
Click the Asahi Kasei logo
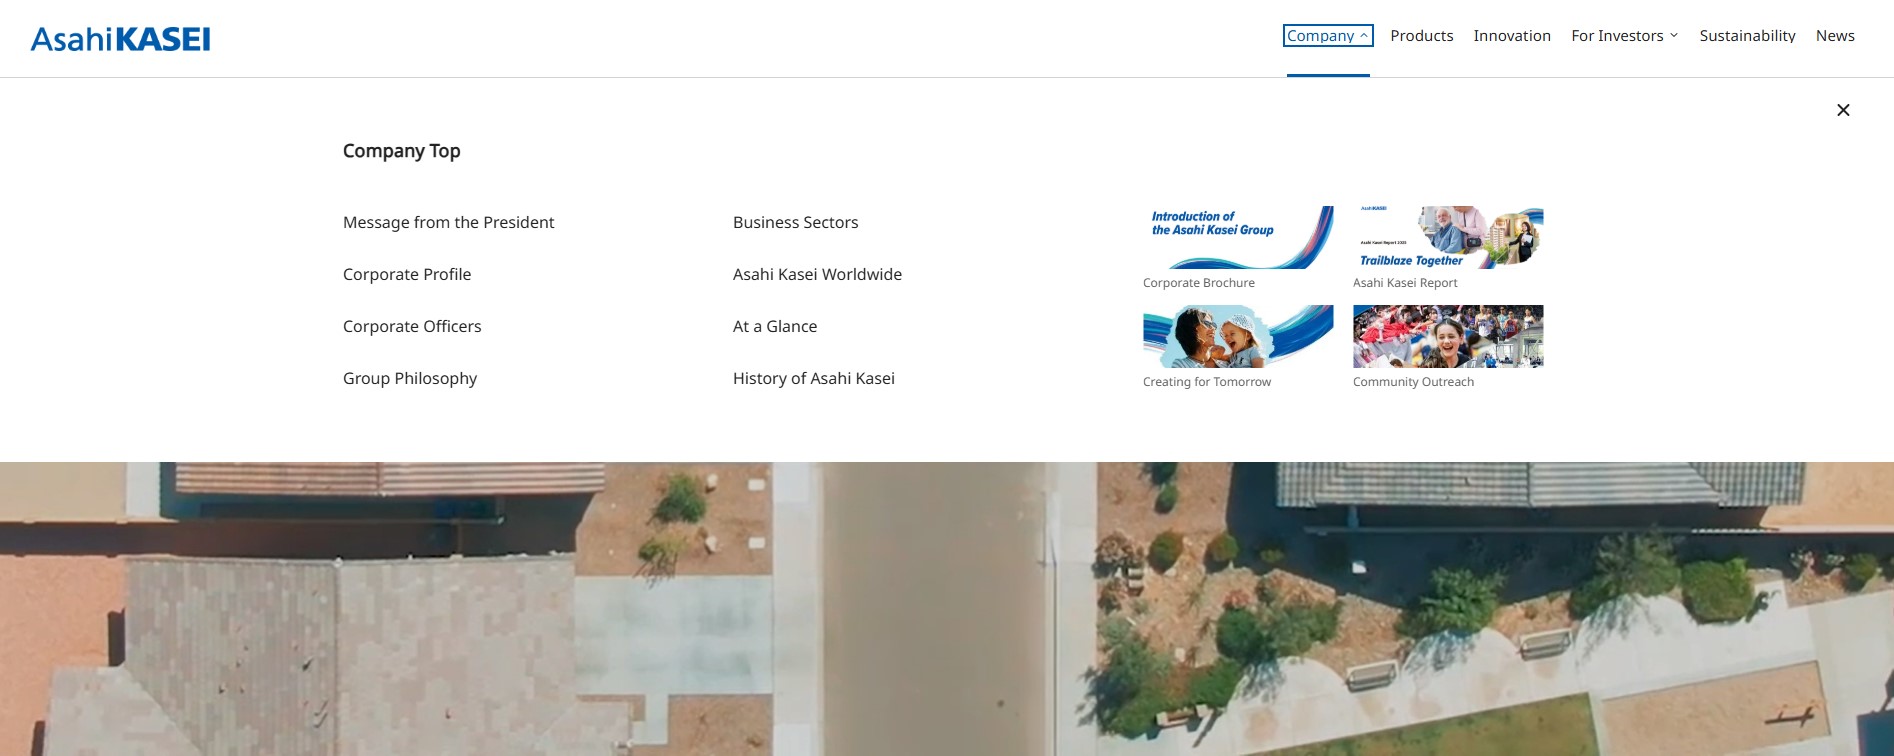121,39
